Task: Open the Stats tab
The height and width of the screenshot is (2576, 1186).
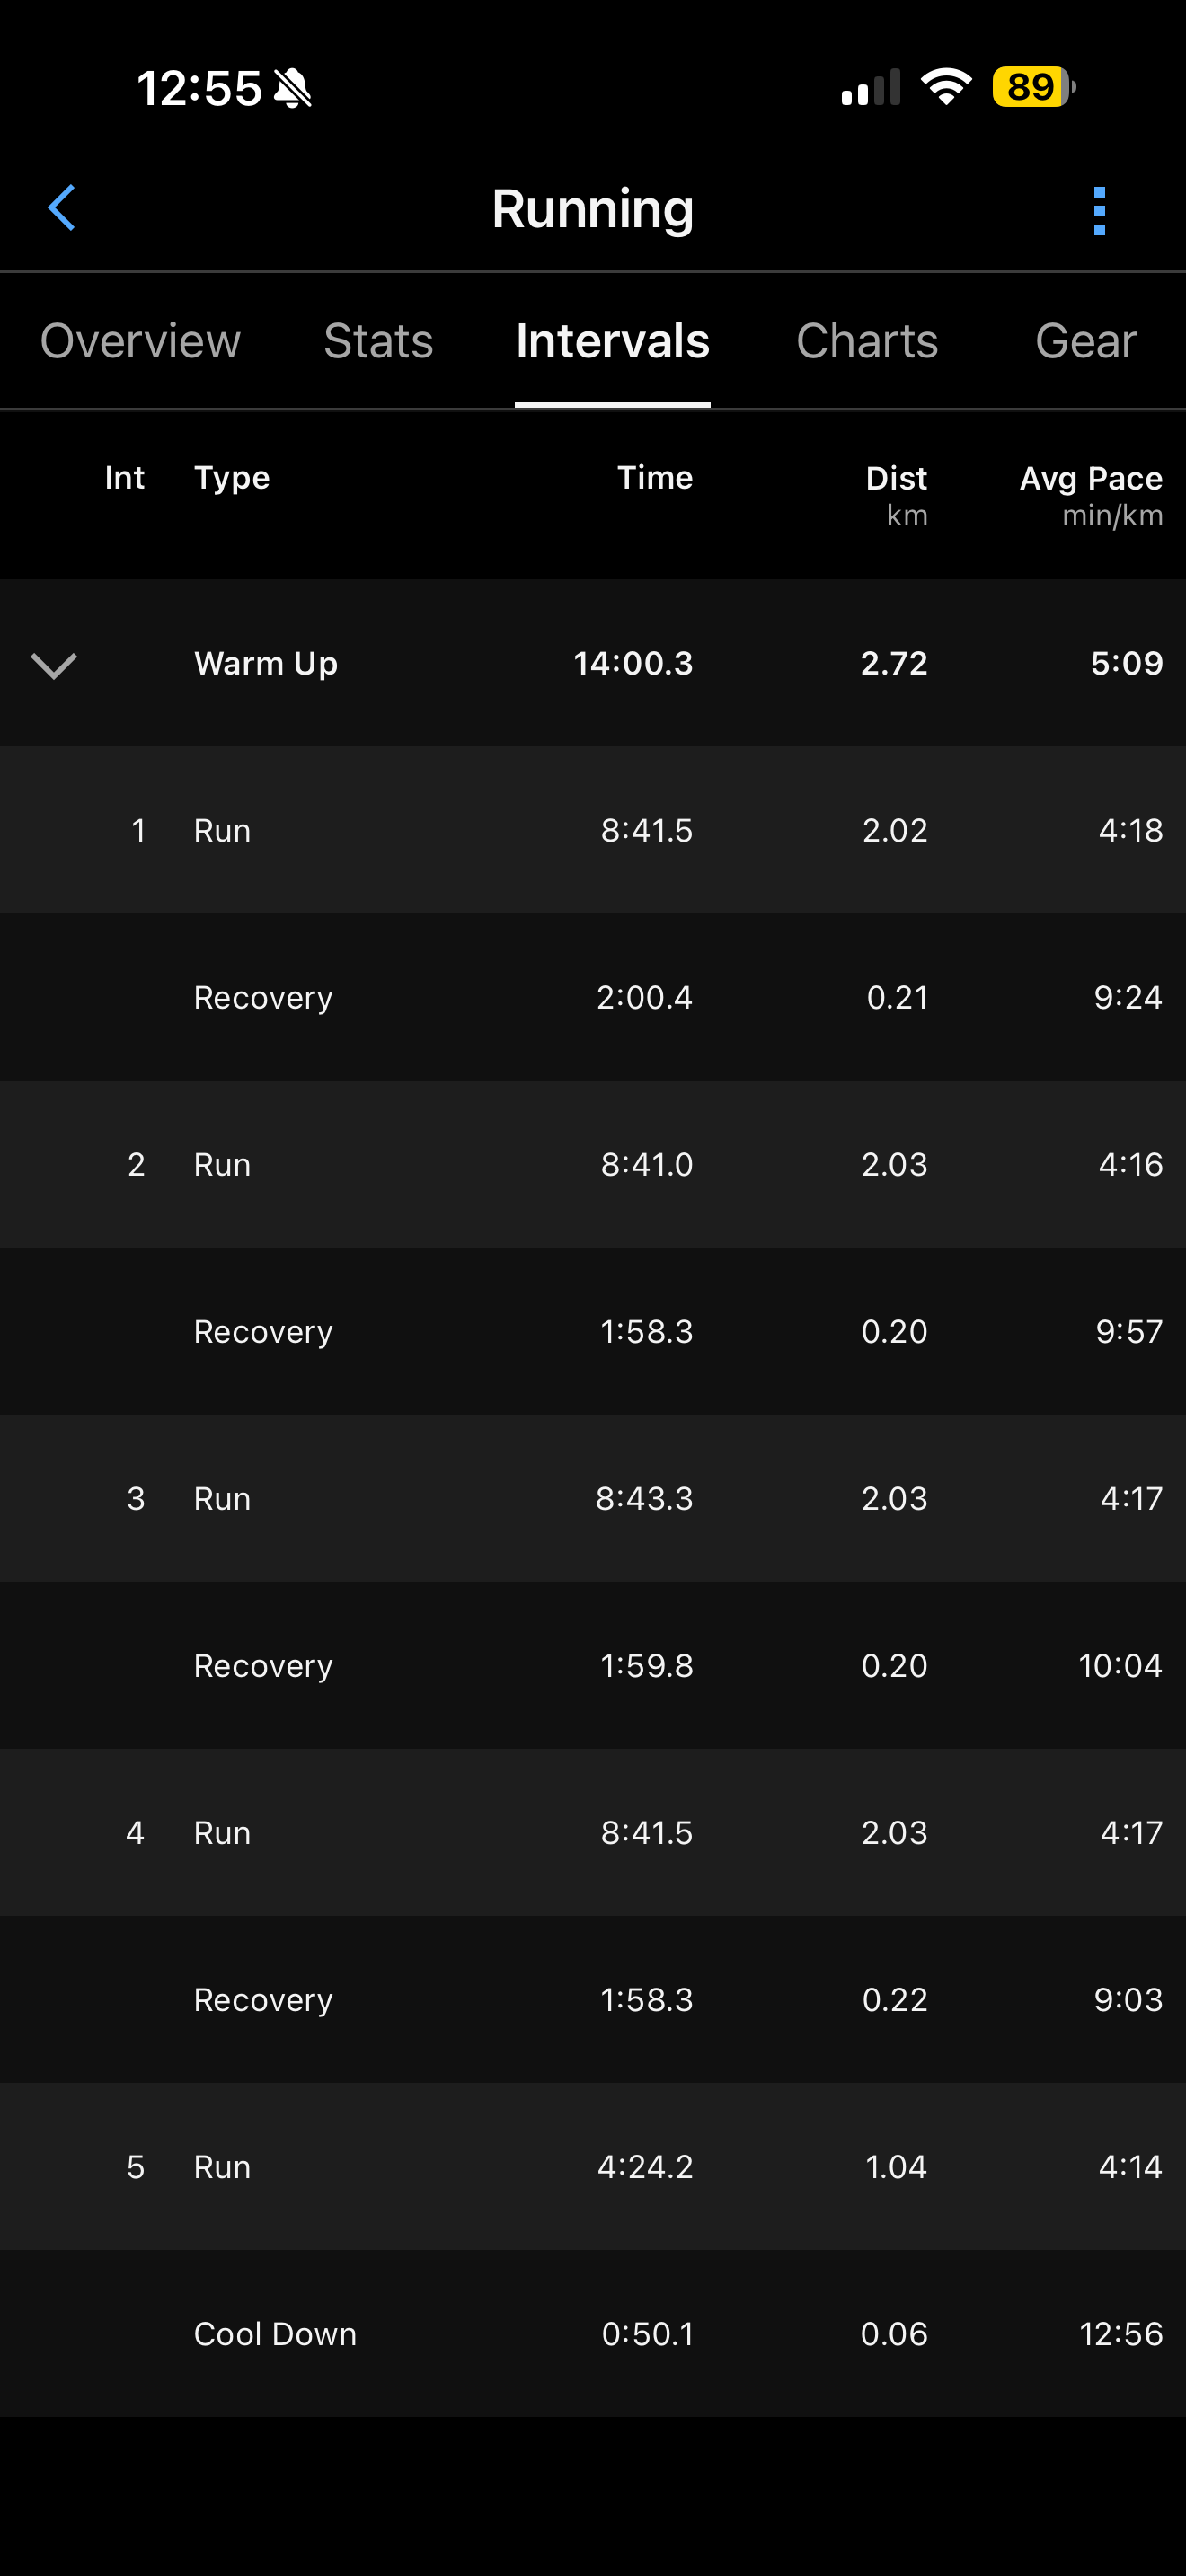Action: (x=378, y=341)
